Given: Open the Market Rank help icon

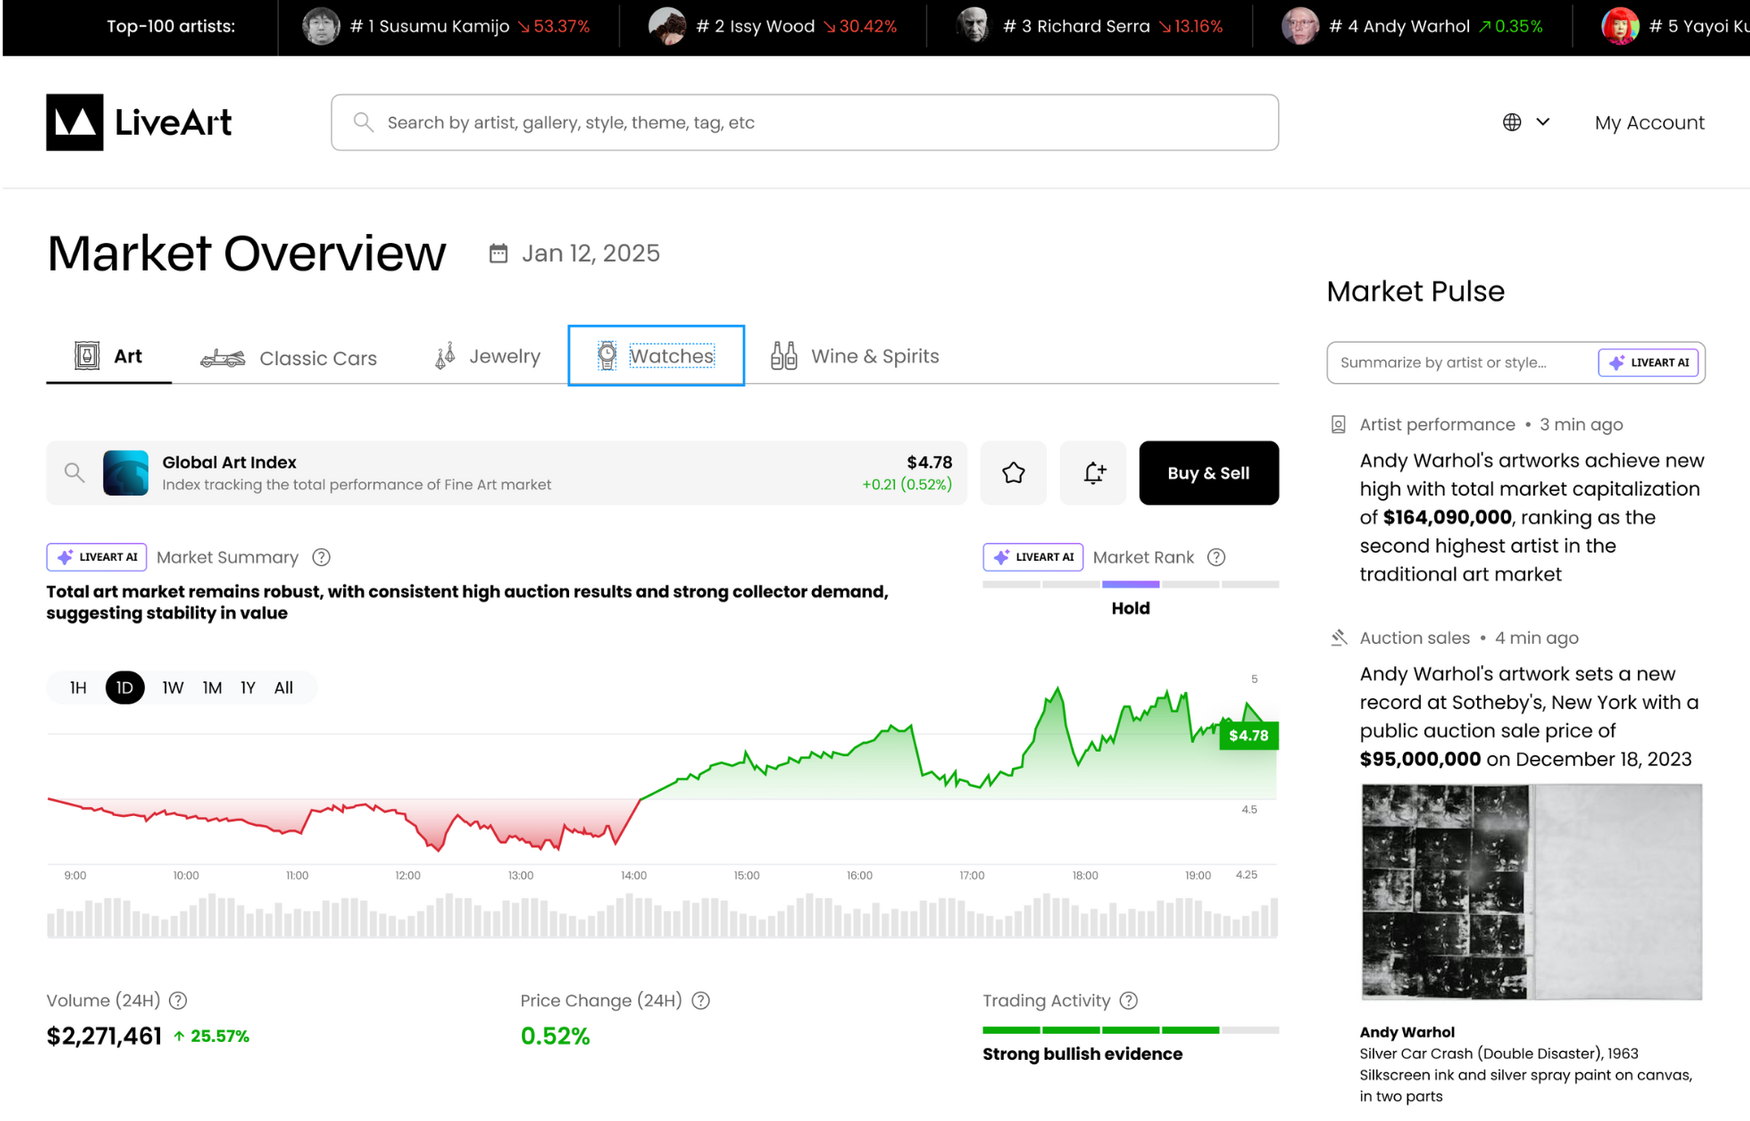Looking at the screenshot, I should [x=1216, y=557].
